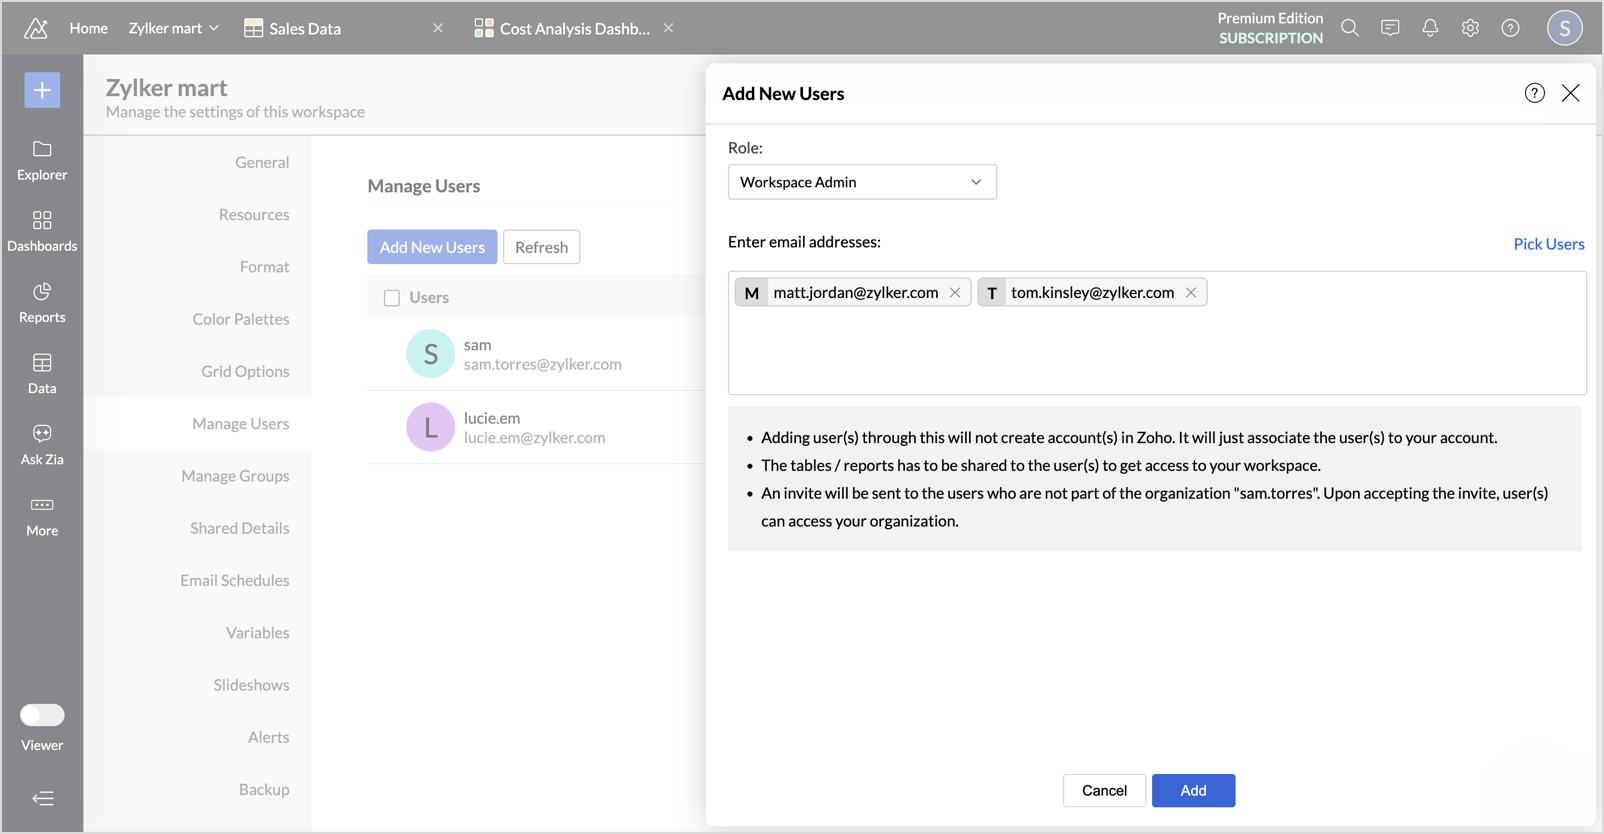The image size is (1604, 834).
Task: Toggle the Viewer mode switch
Action: pyautogui.click(x=42, y=715)
